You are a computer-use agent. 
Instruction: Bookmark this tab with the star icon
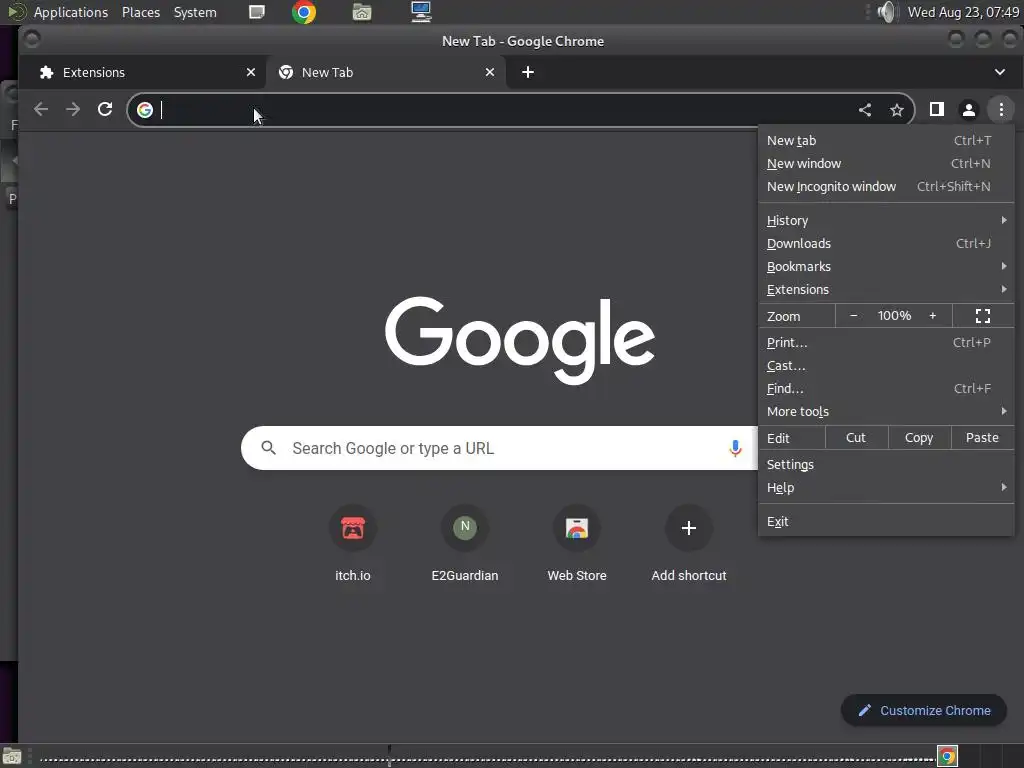point(897,110)
